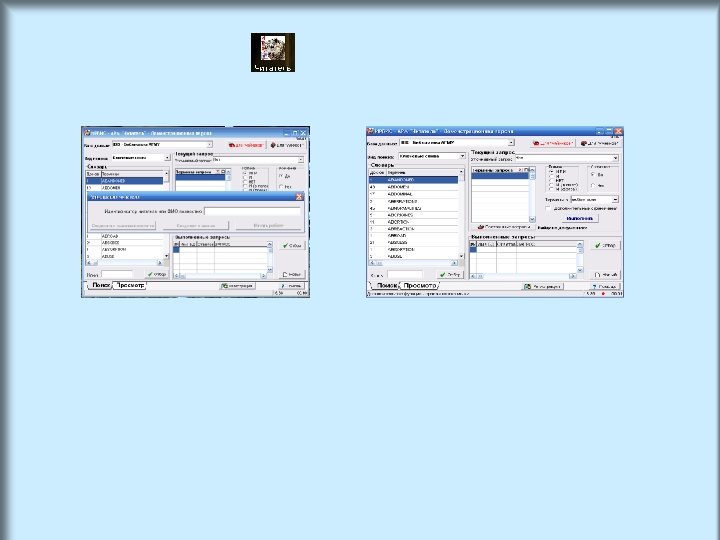Click Составные запросы button in right window

tap(504, 227)
